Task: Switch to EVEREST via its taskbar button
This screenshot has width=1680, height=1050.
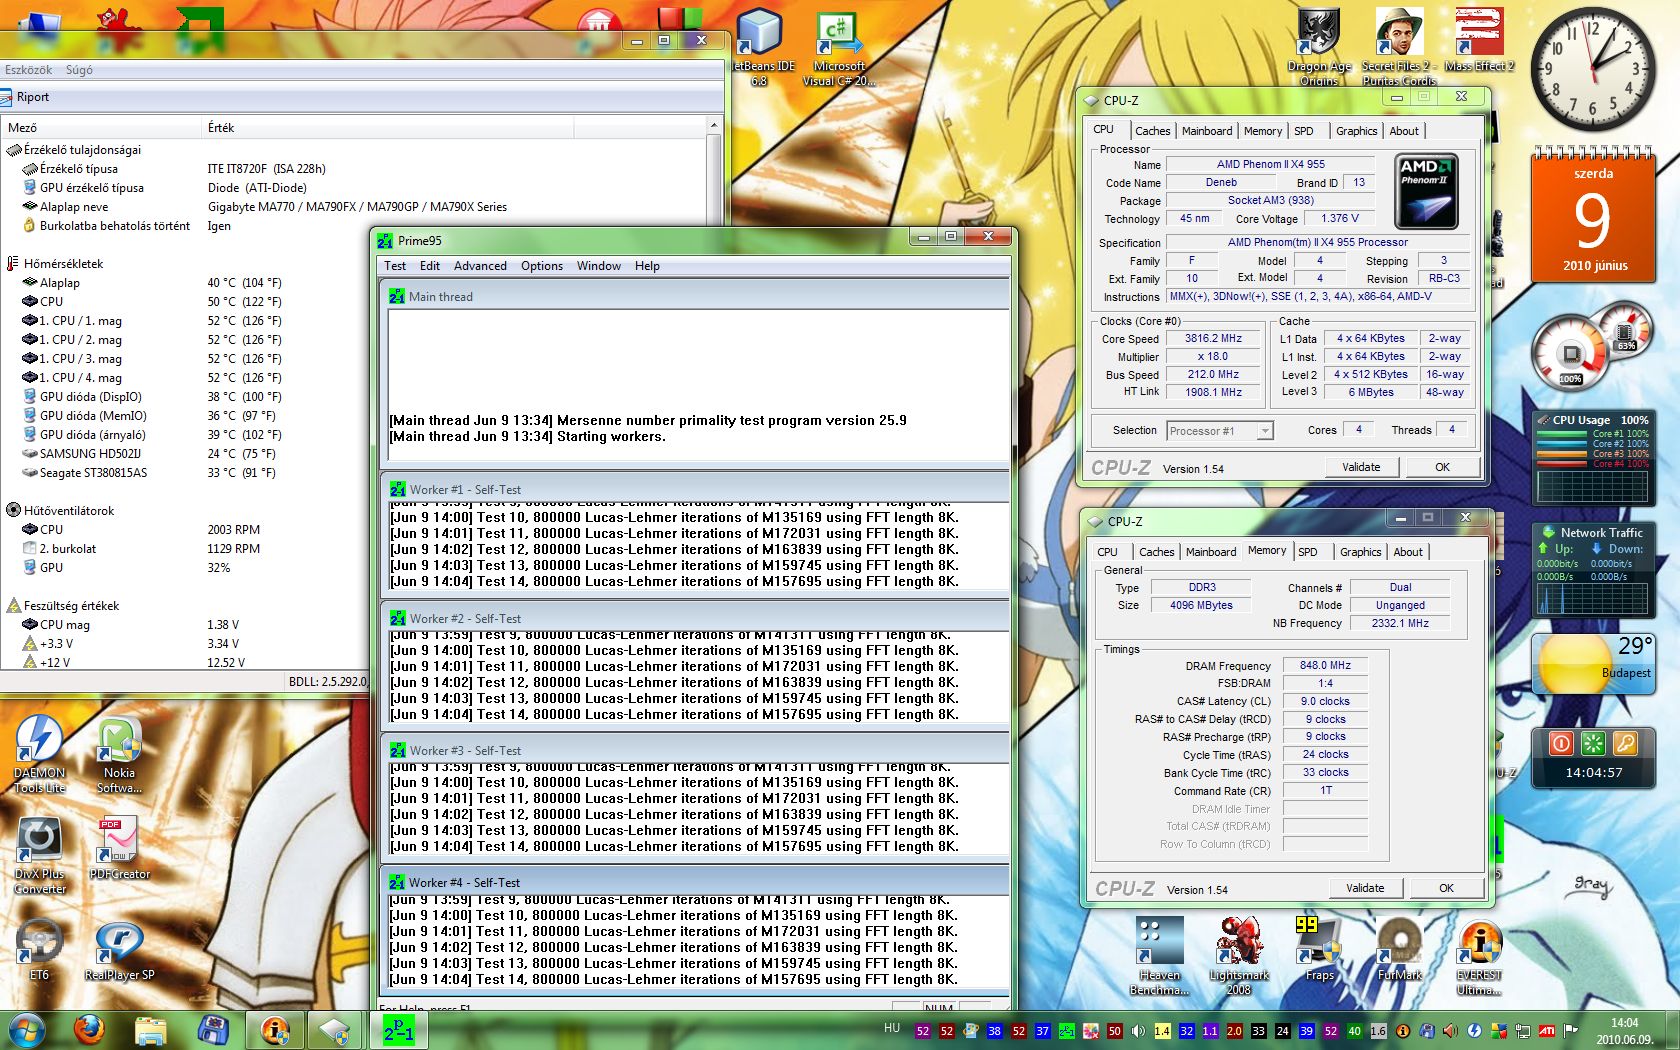Action: (x=275, y=1030)
